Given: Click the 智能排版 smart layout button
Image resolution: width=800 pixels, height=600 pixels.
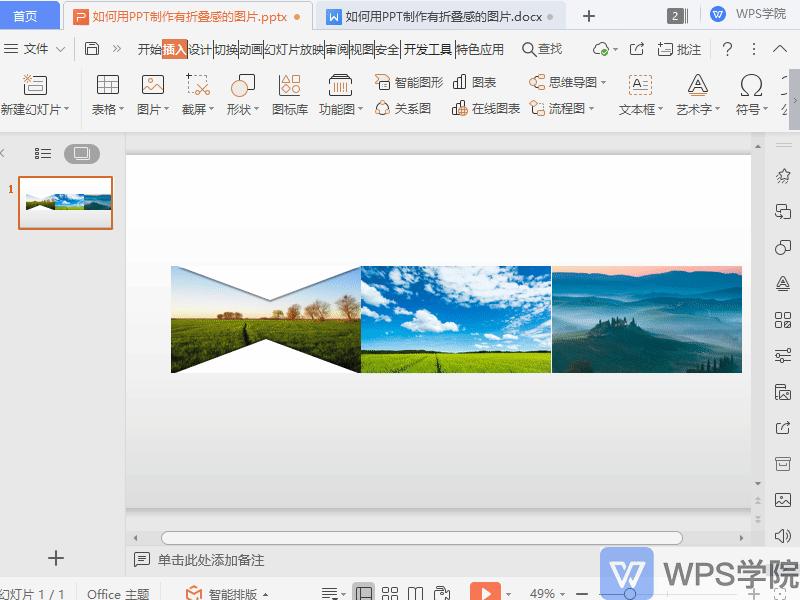Looking at the screenshot, I should 232,591.
